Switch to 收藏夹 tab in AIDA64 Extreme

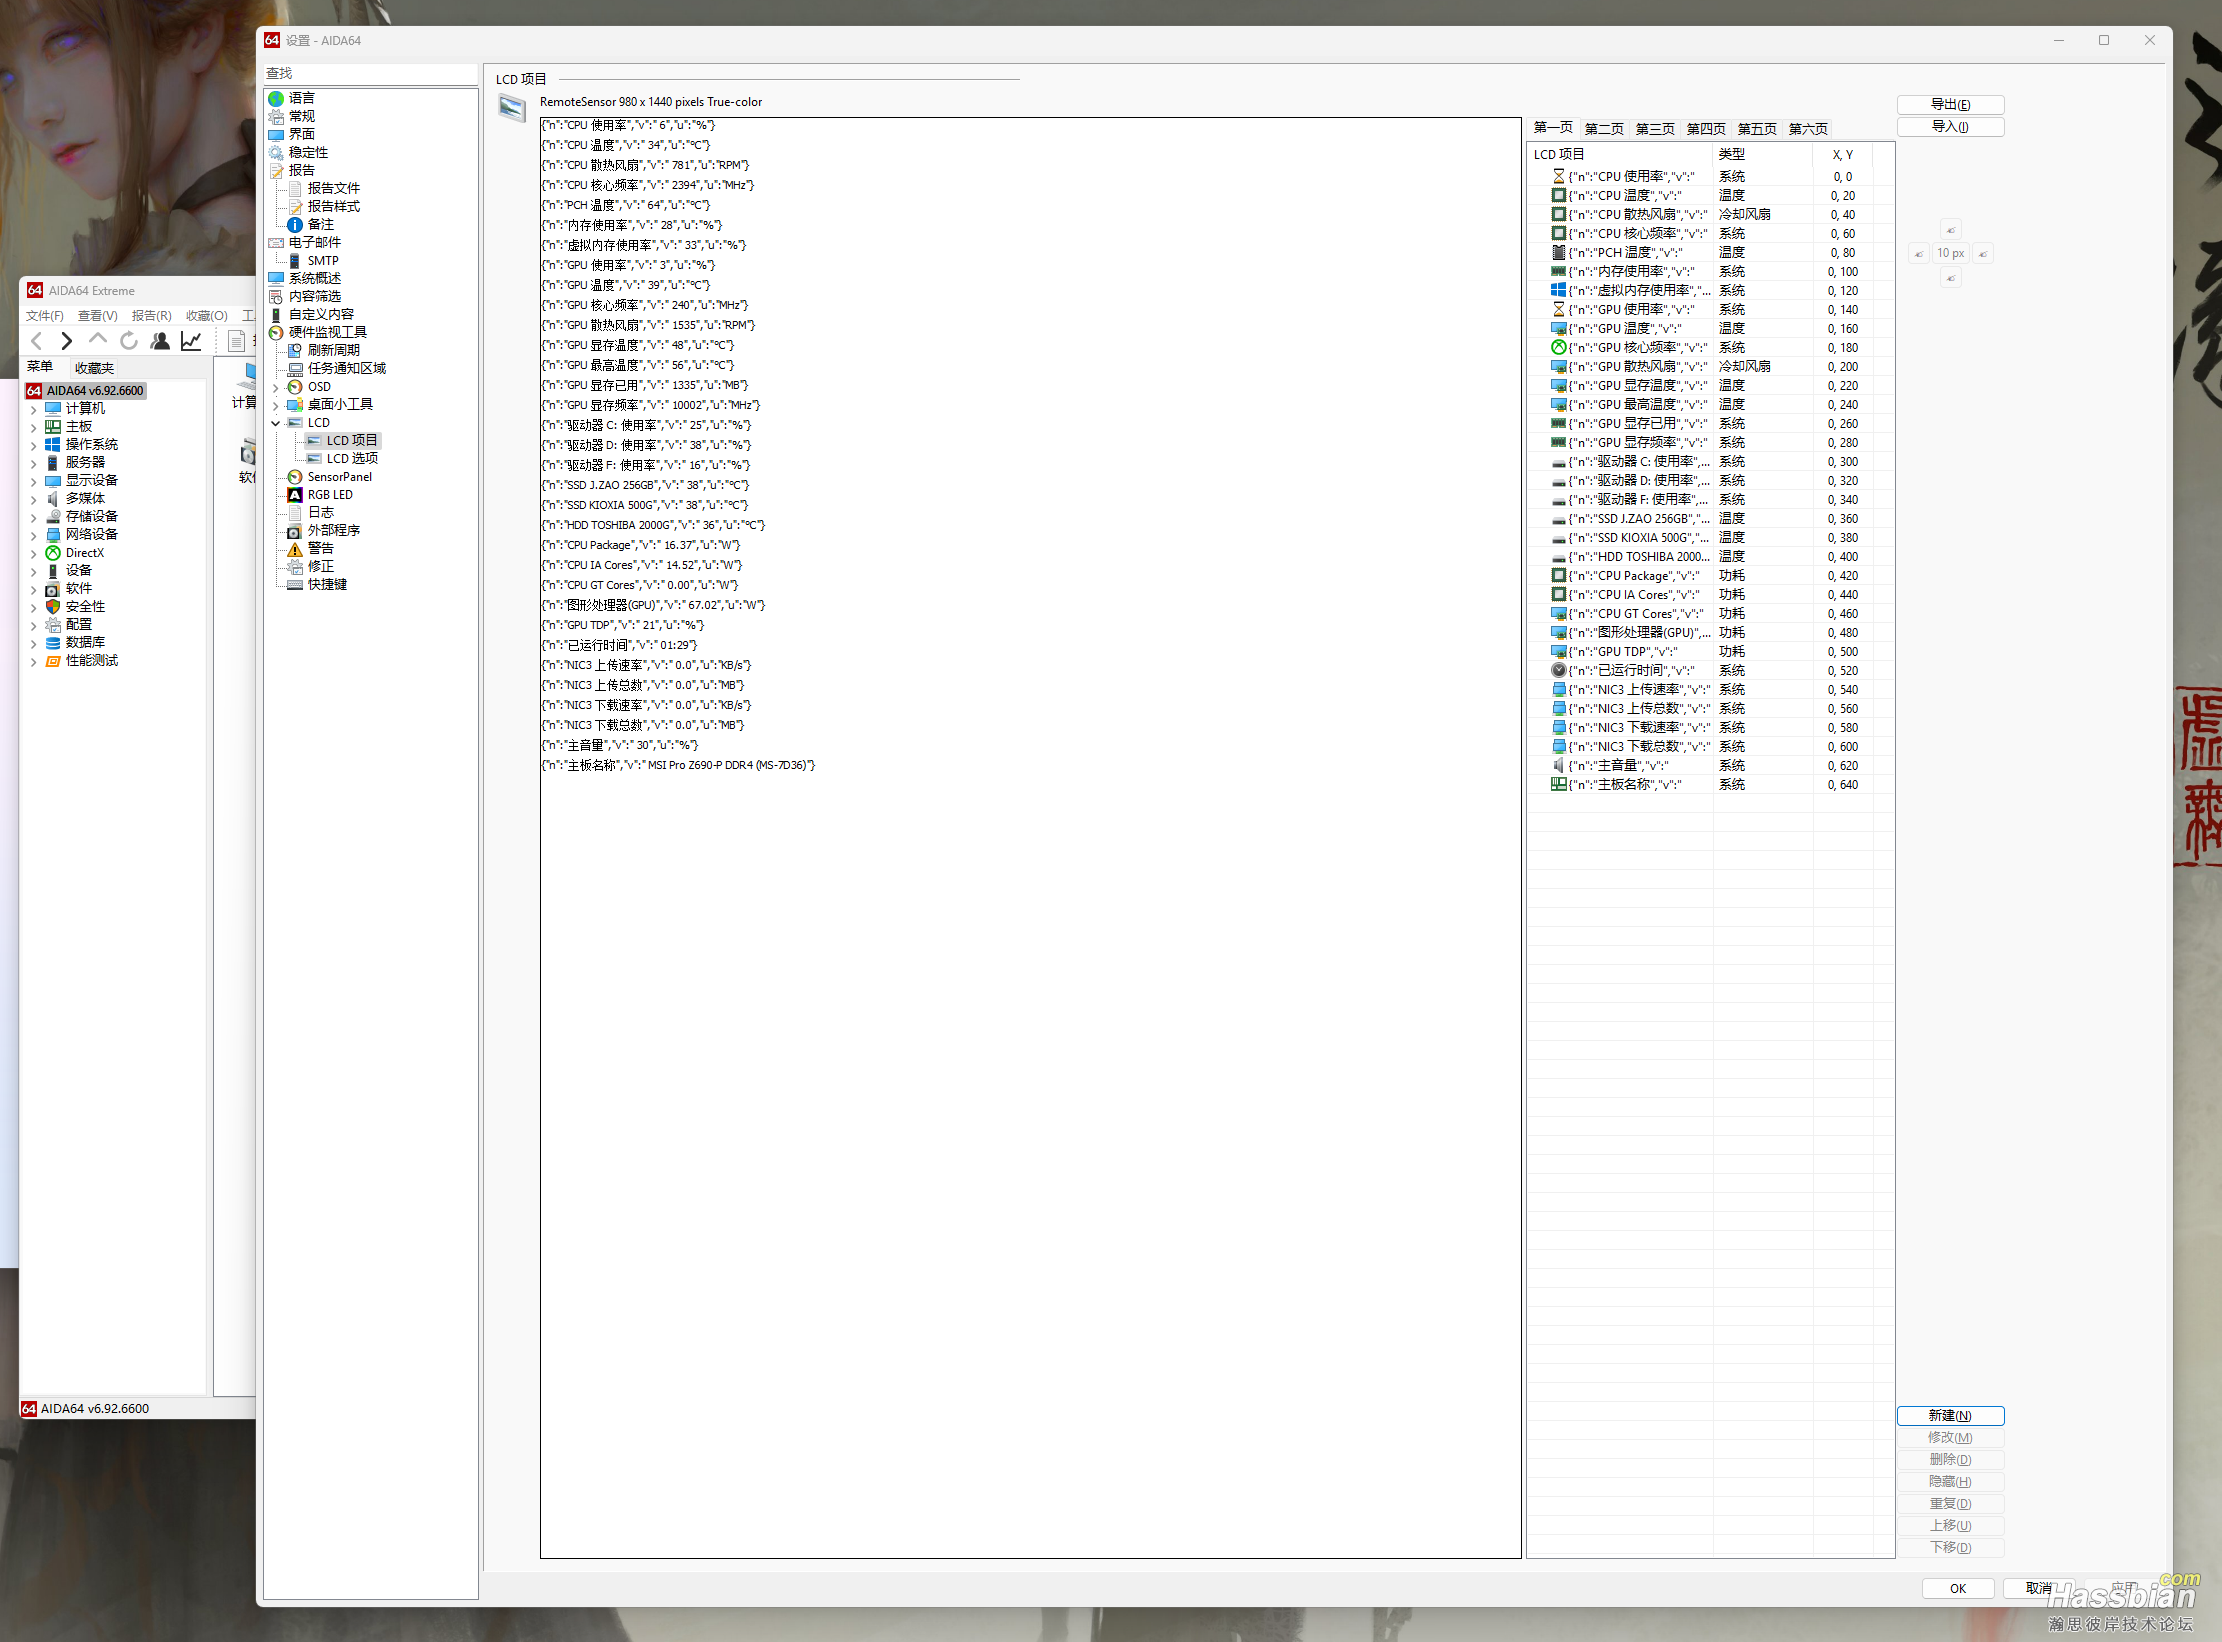coord(95,368)
